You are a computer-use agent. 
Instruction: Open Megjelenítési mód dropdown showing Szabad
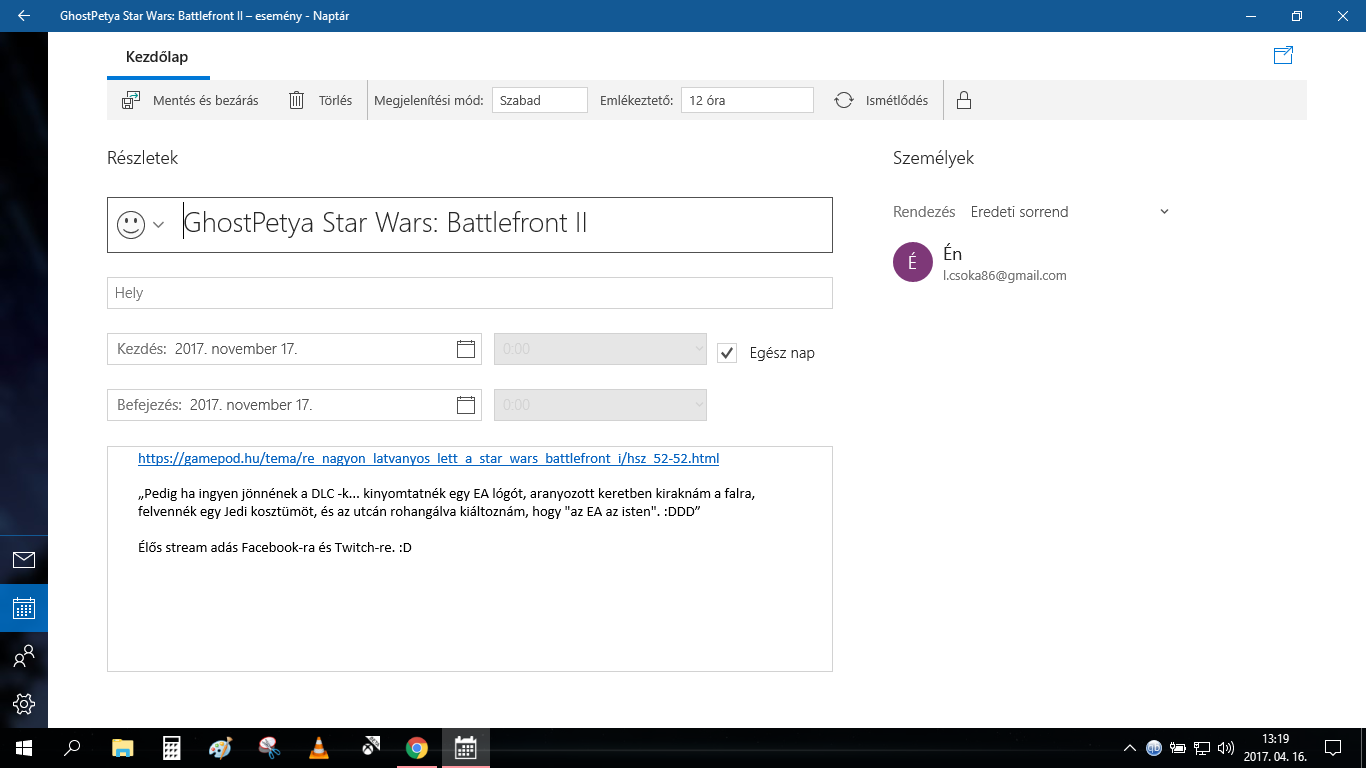point(539,100)
